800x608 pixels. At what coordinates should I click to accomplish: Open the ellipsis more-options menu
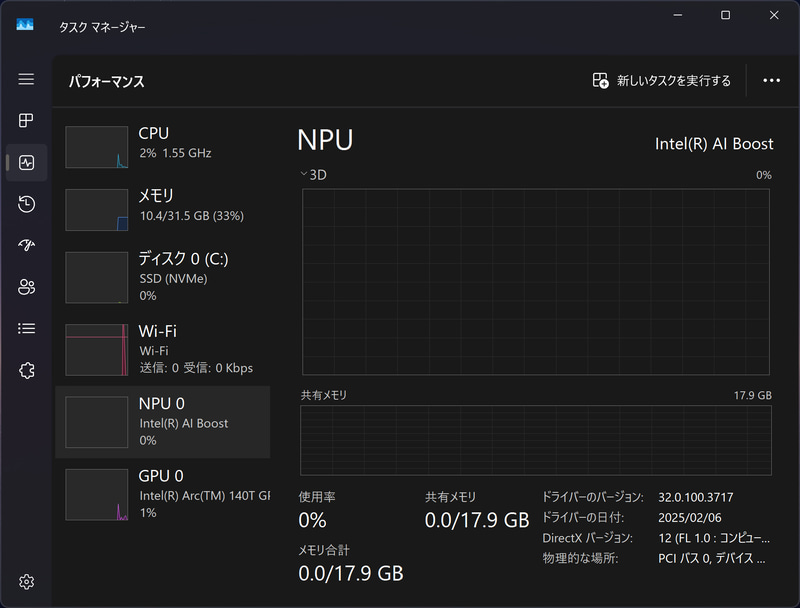[x=771, y=80]
